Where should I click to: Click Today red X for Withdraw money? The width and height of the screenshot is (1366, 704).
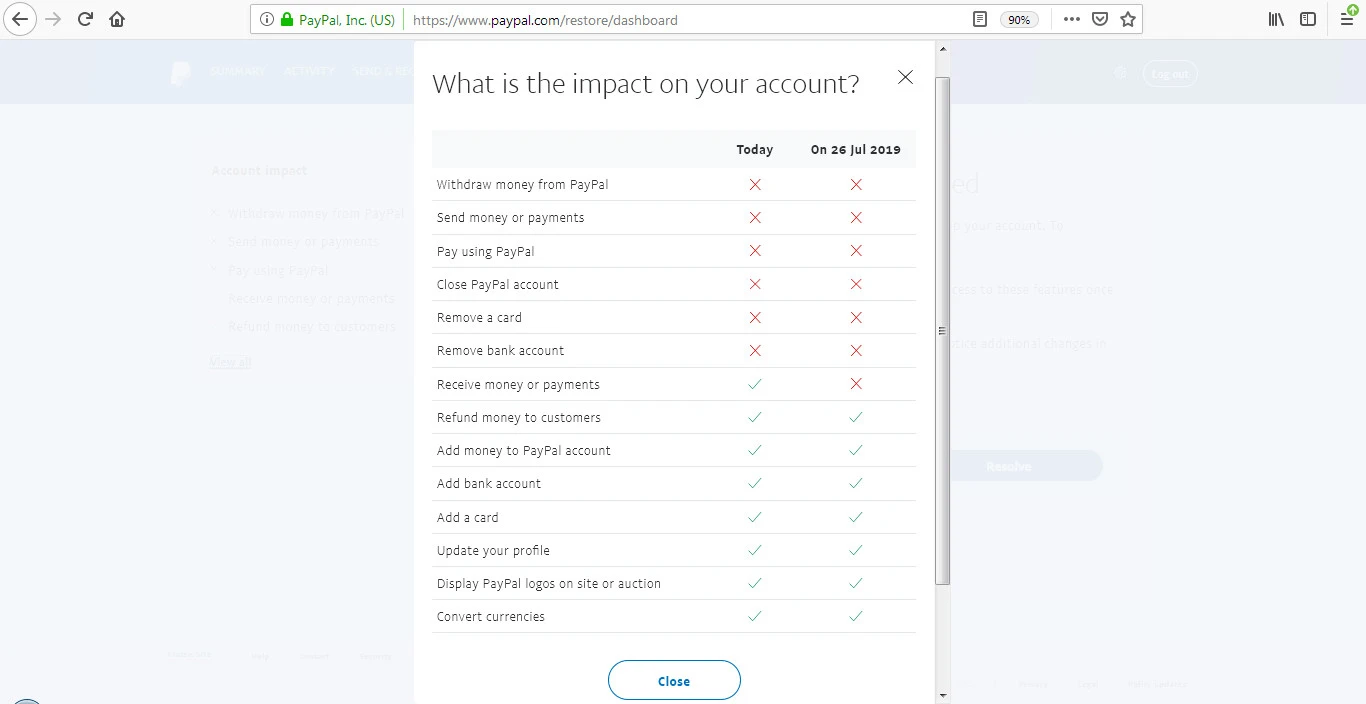coord(755,184)
